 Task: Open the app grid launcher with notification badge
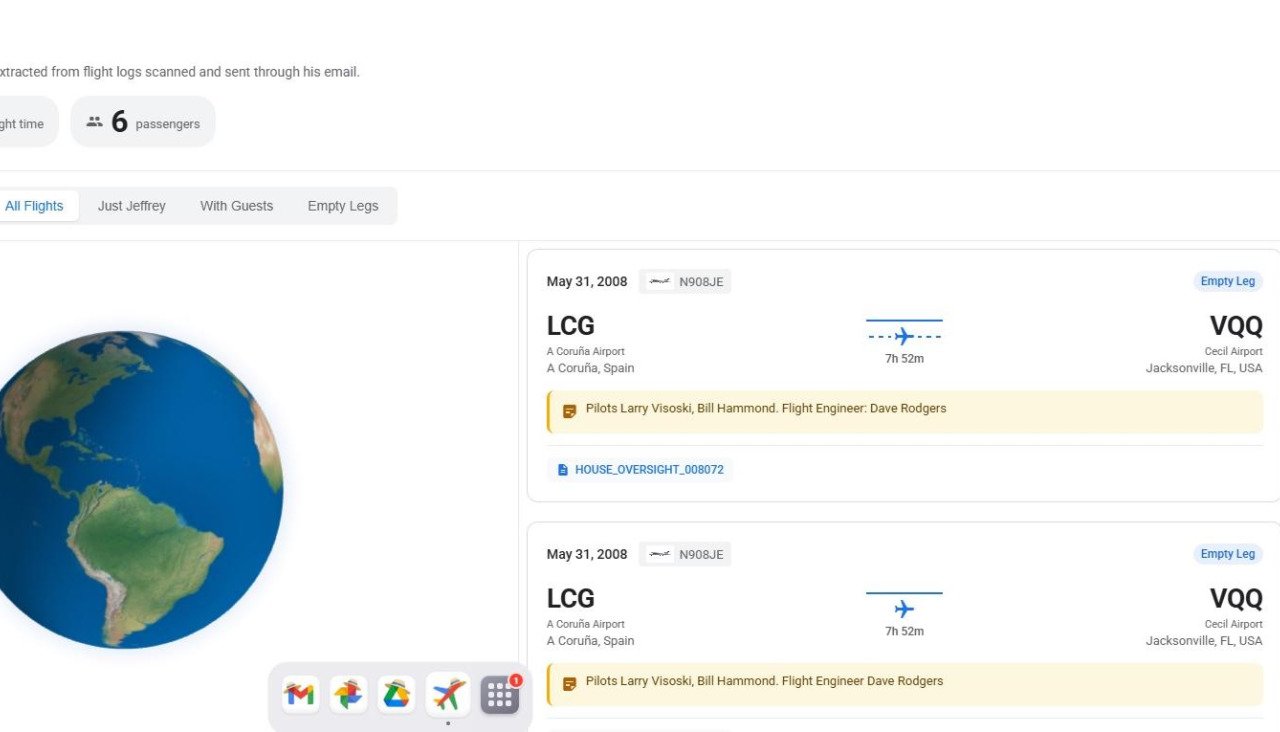point(499,694)
